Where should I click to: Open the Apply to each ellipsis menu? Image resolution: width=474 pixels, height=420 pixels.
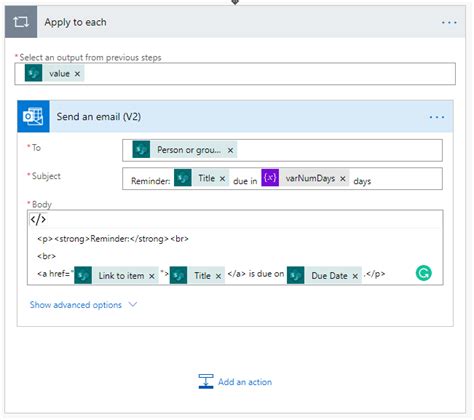point(449,22)
